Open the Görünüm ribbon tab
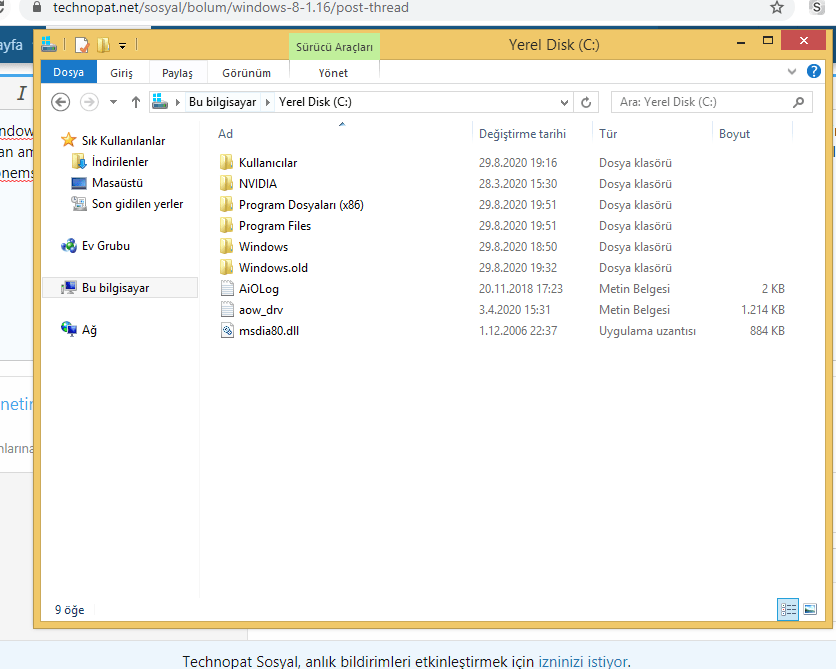Screen dimensions: 836x669 tap(246, 73)
